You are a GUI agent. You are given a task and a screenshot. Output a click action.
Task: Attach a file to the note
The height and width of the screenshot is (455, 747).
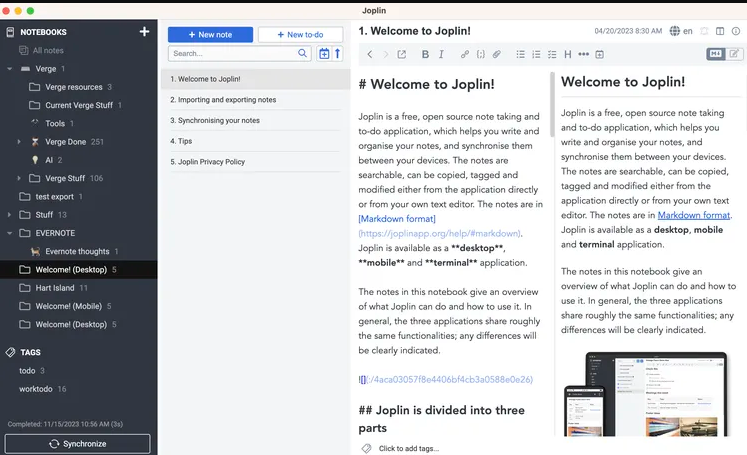click(x=496, y=54)
